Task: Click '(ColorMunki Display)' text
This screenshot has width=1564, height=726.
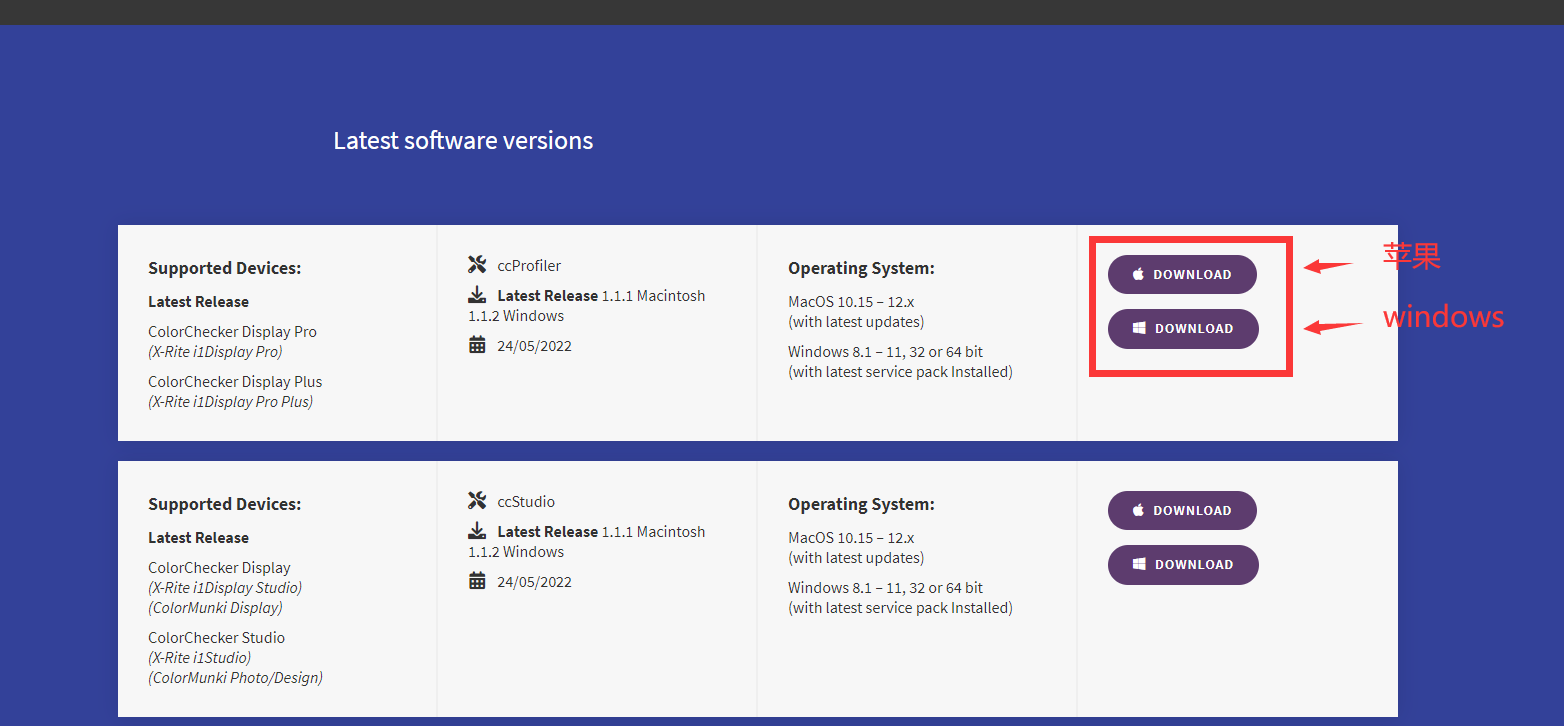Action: pos(215,608)
